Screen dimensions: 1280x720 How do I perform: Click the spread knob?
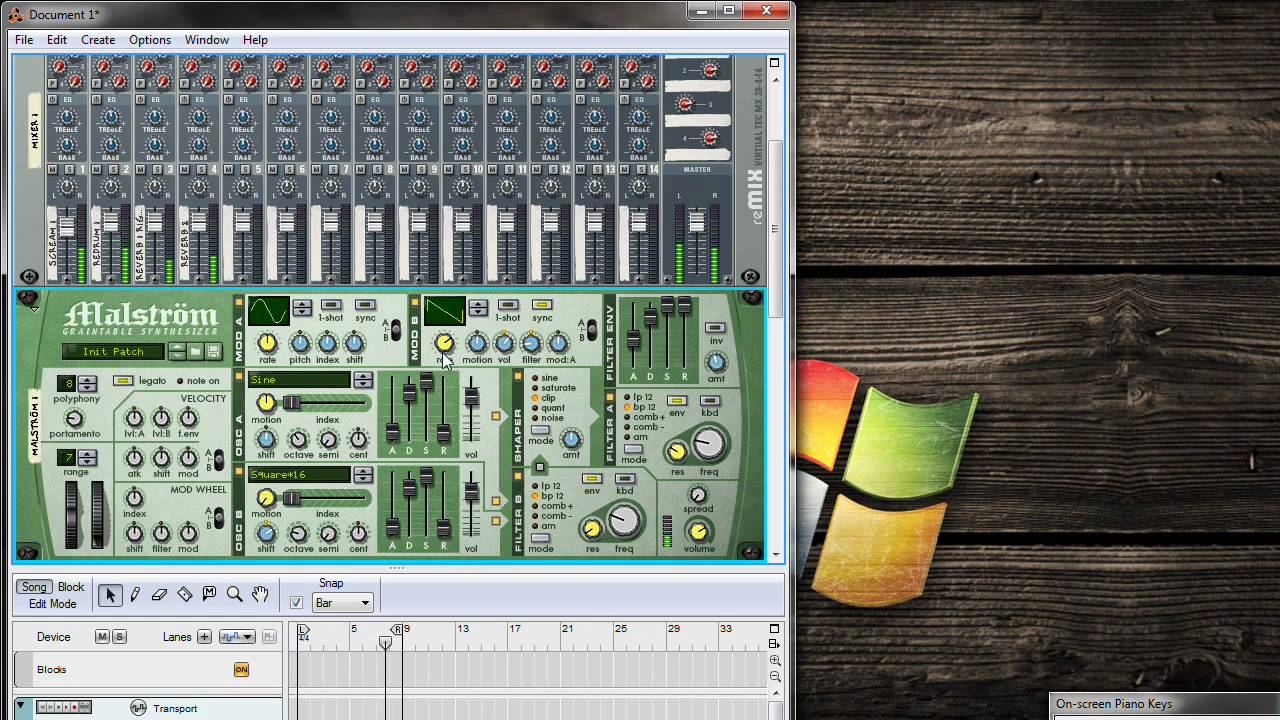coord(699,495)
